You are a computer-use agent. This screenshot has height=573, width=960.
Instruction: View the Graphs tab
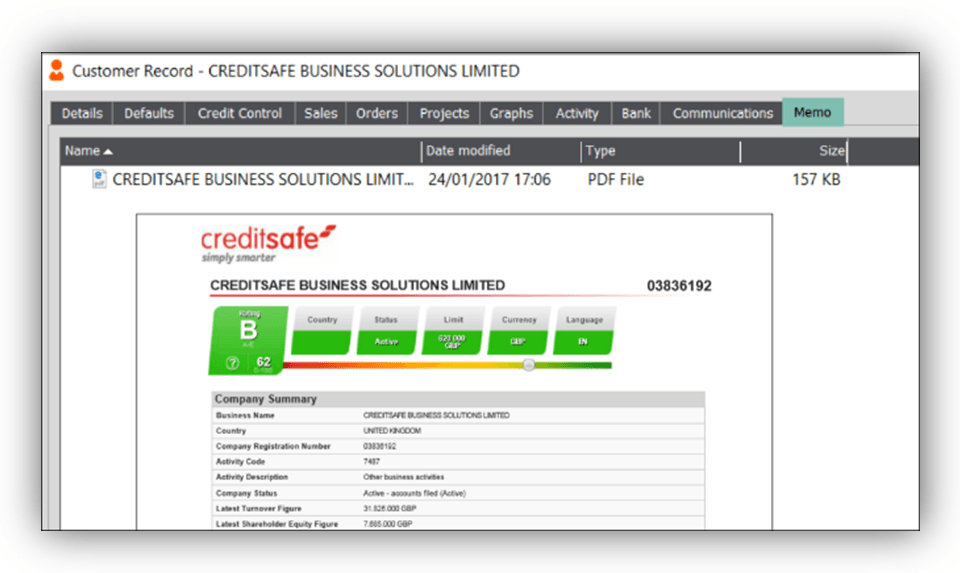click(x=511, y=113)
